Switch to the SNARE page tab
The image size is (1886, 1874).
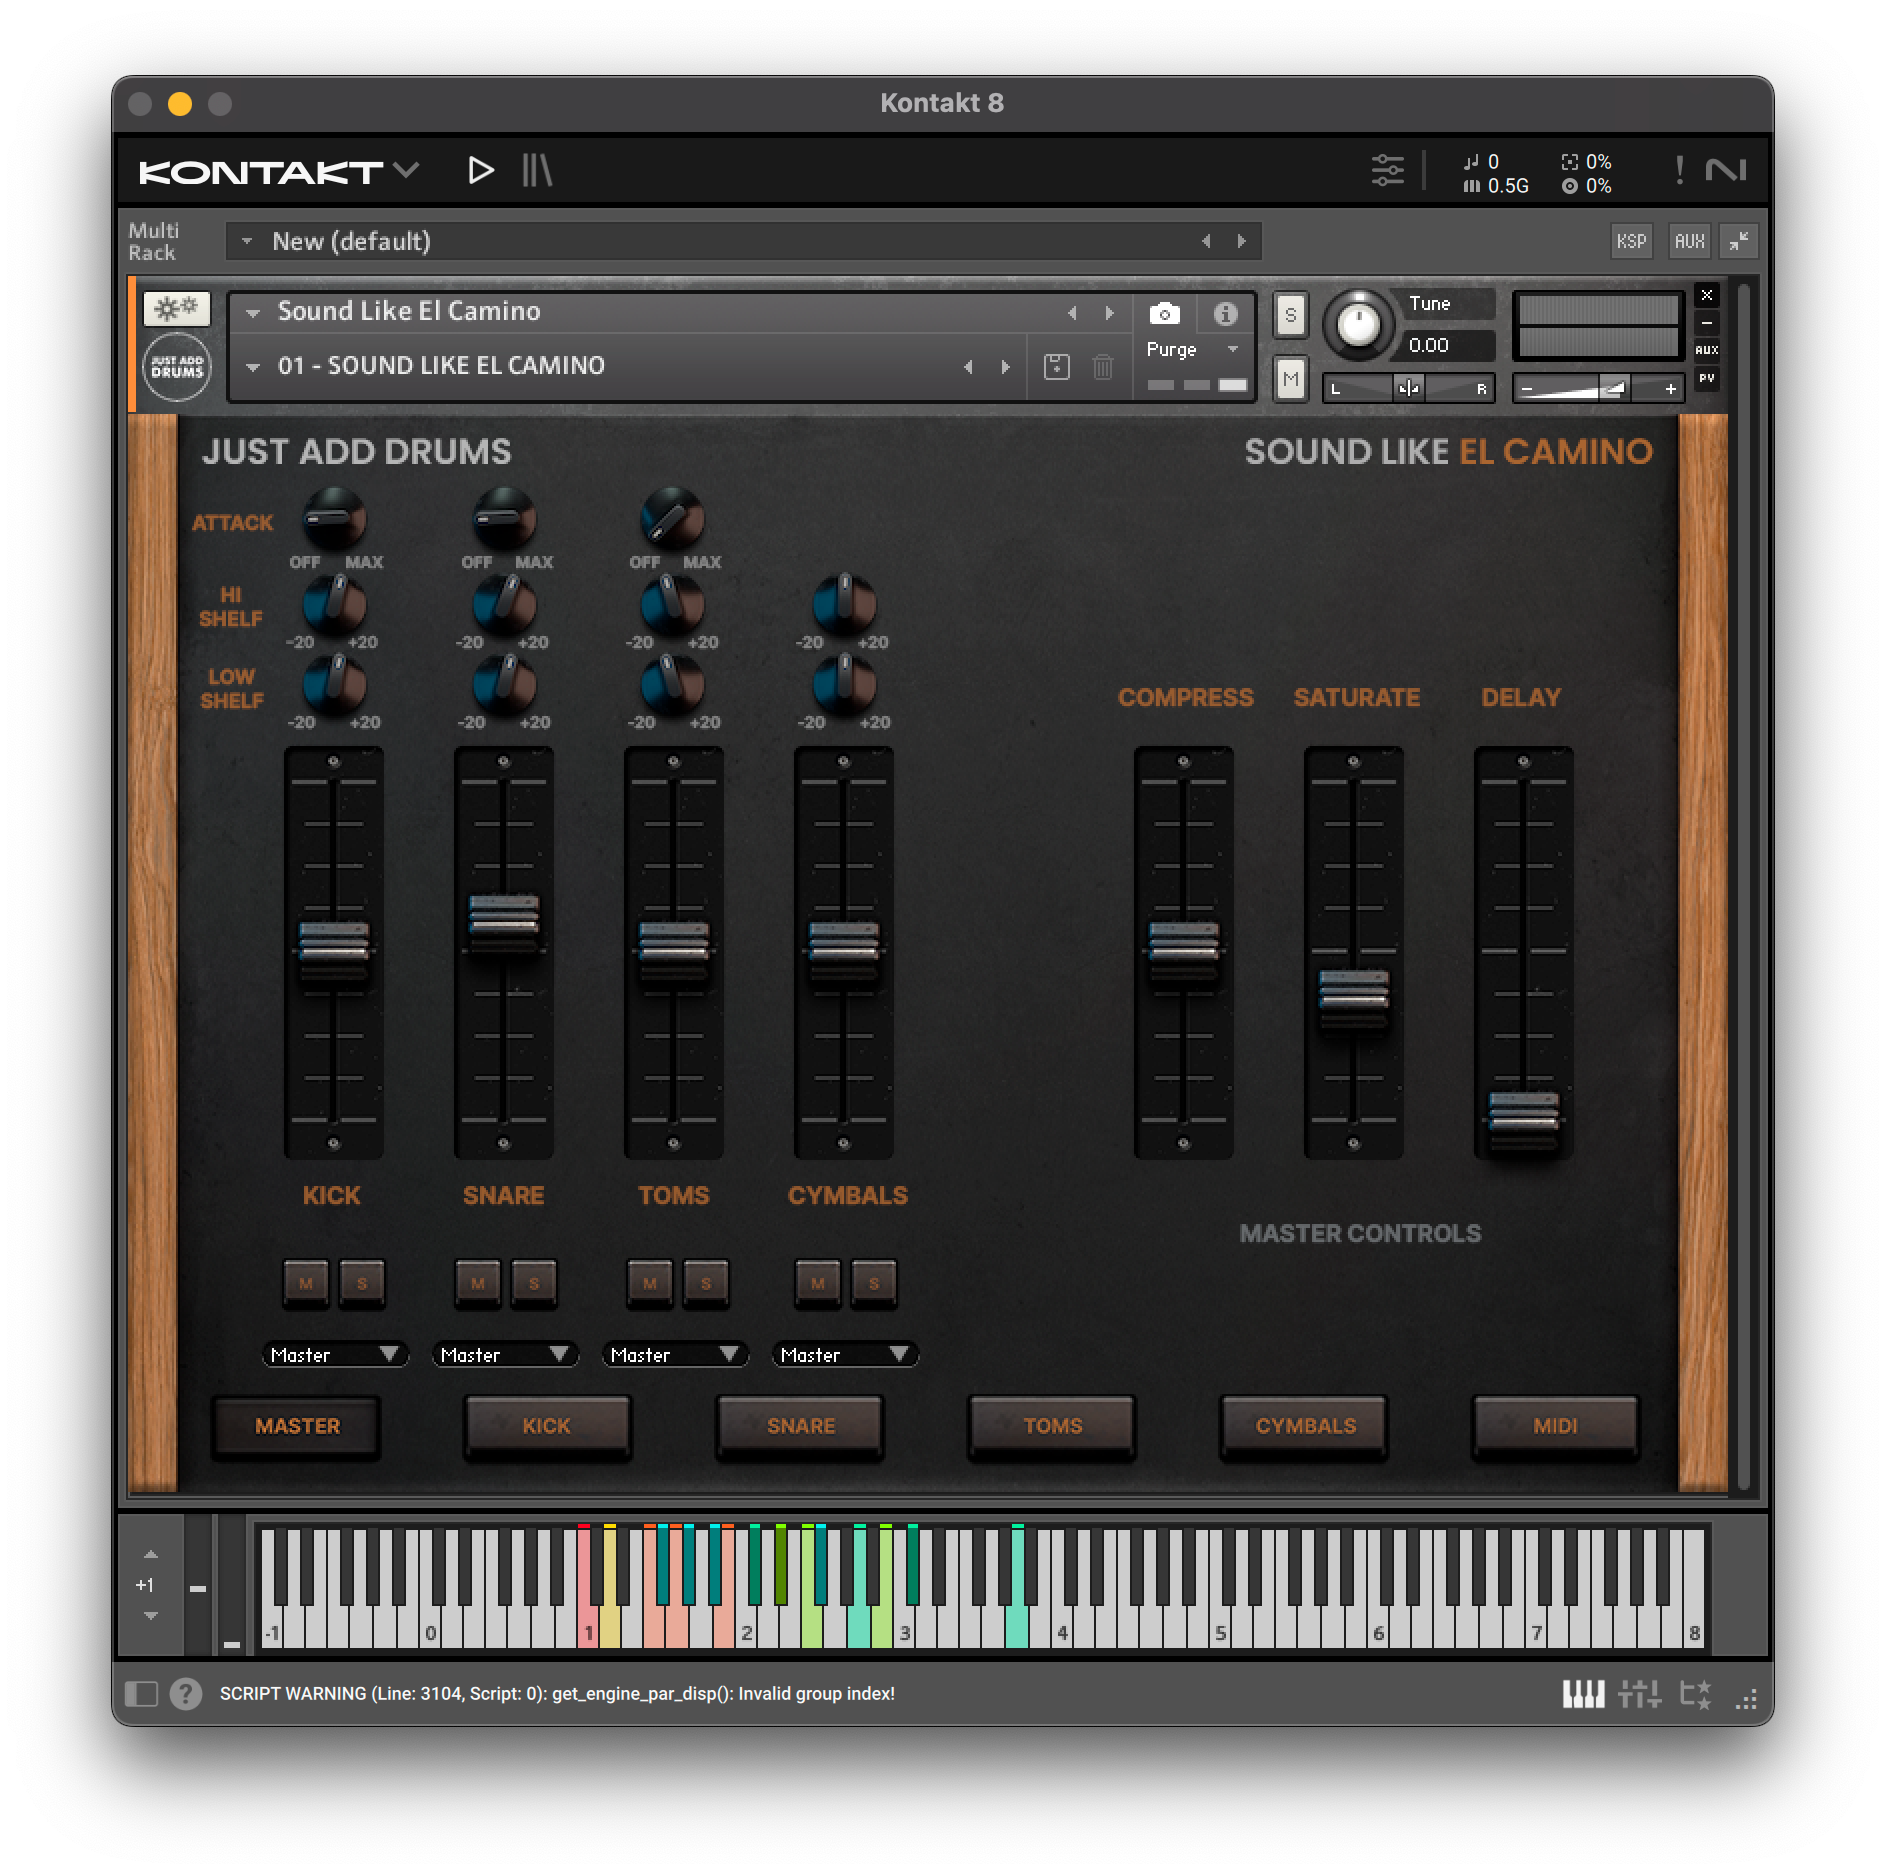click(800, 1426)
